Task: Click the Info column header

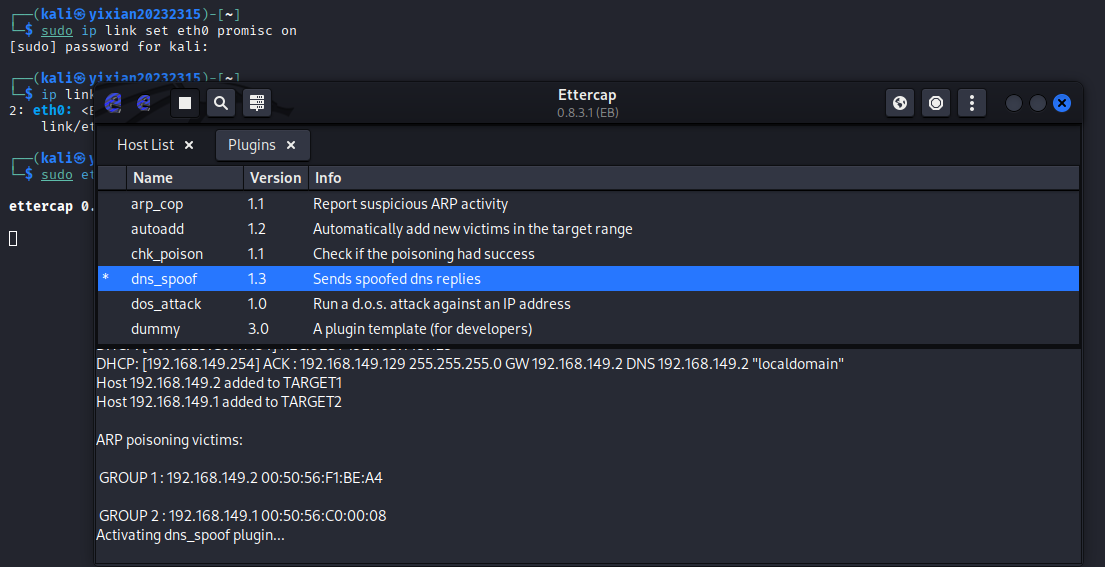Action: pyautogui.click(x=328, y=178)
